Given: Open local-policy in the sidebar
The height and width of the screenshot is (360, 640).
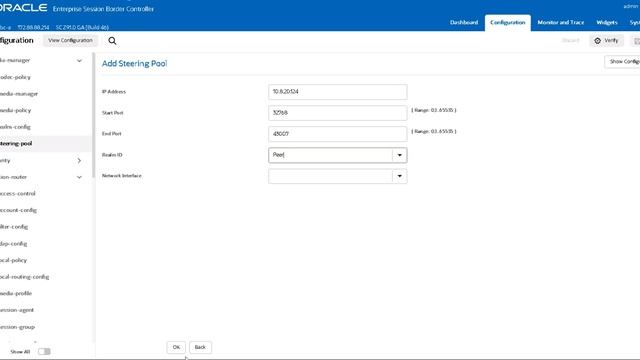Looking at the screenshot, I should point(13,260).
